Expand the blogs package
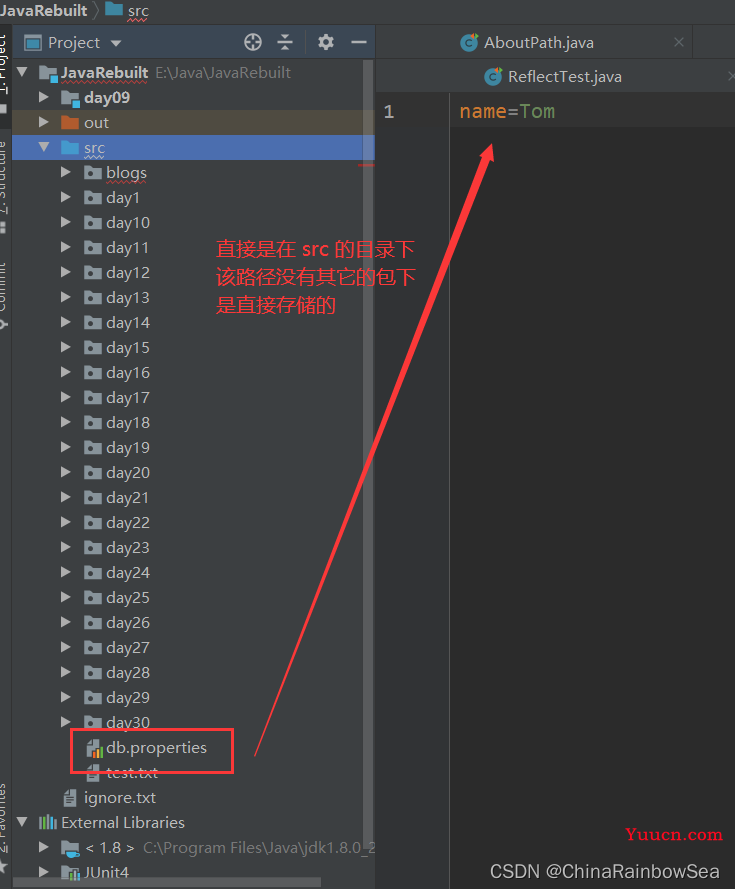The width and height of the screenshot is (735, 889). point(66,173)
